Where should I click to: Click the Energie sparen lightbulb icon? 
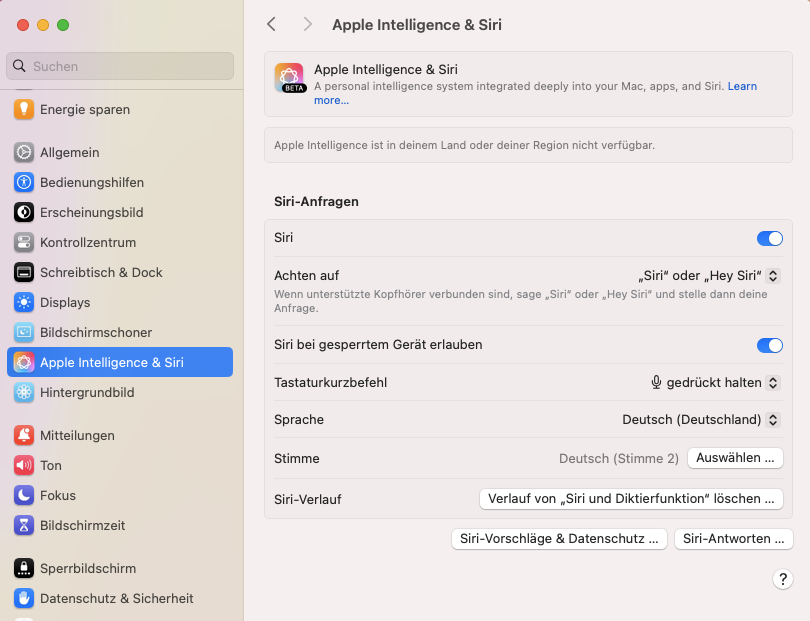pos(24,109)
